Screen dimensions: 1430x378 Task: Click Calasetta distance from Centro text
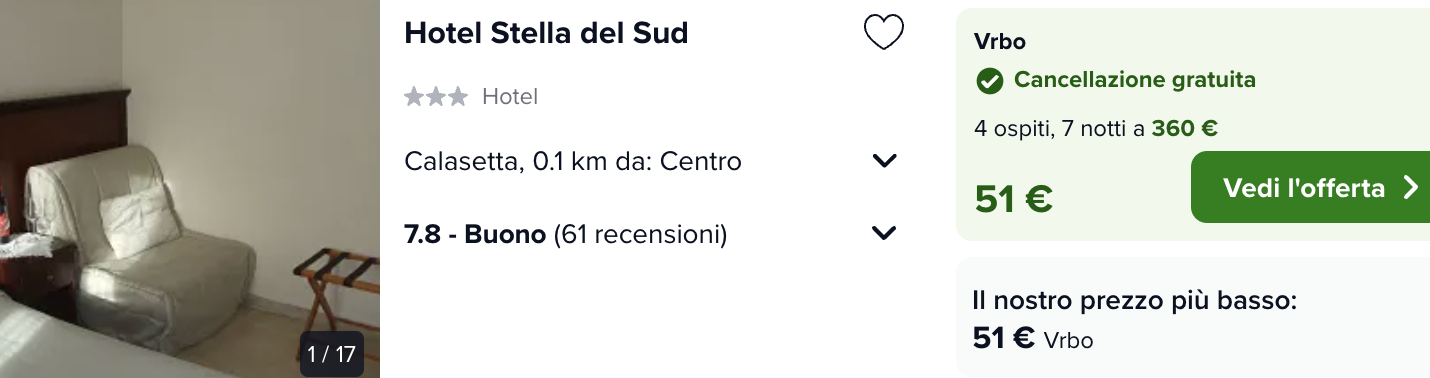(x=573, y=161)
